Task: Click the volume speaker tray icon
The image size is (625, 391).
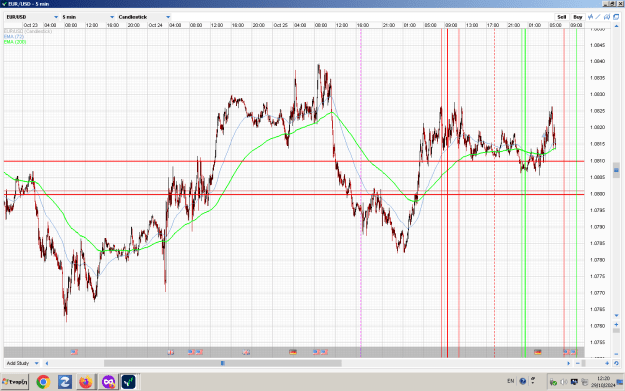Action: point(564,382)
